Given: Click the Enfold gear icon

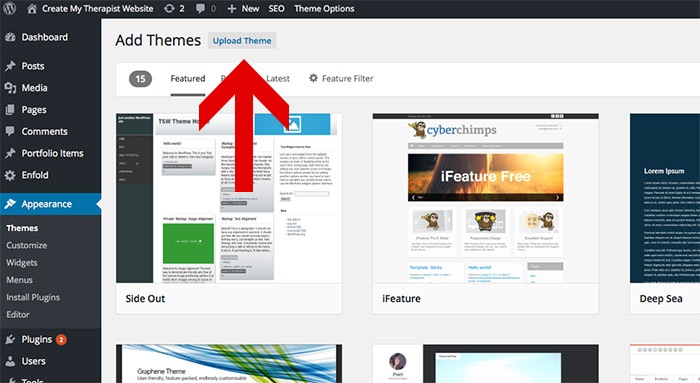Looking at the screenshot, I should [10, 175].
